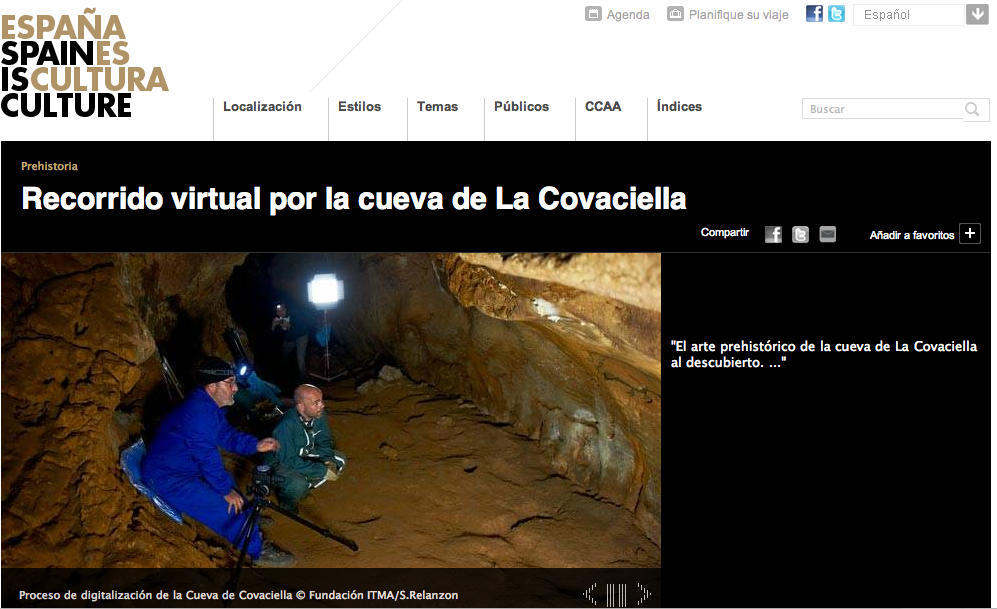
Task: Click the Facebook icon in top header
Action: tap(814, 14)
